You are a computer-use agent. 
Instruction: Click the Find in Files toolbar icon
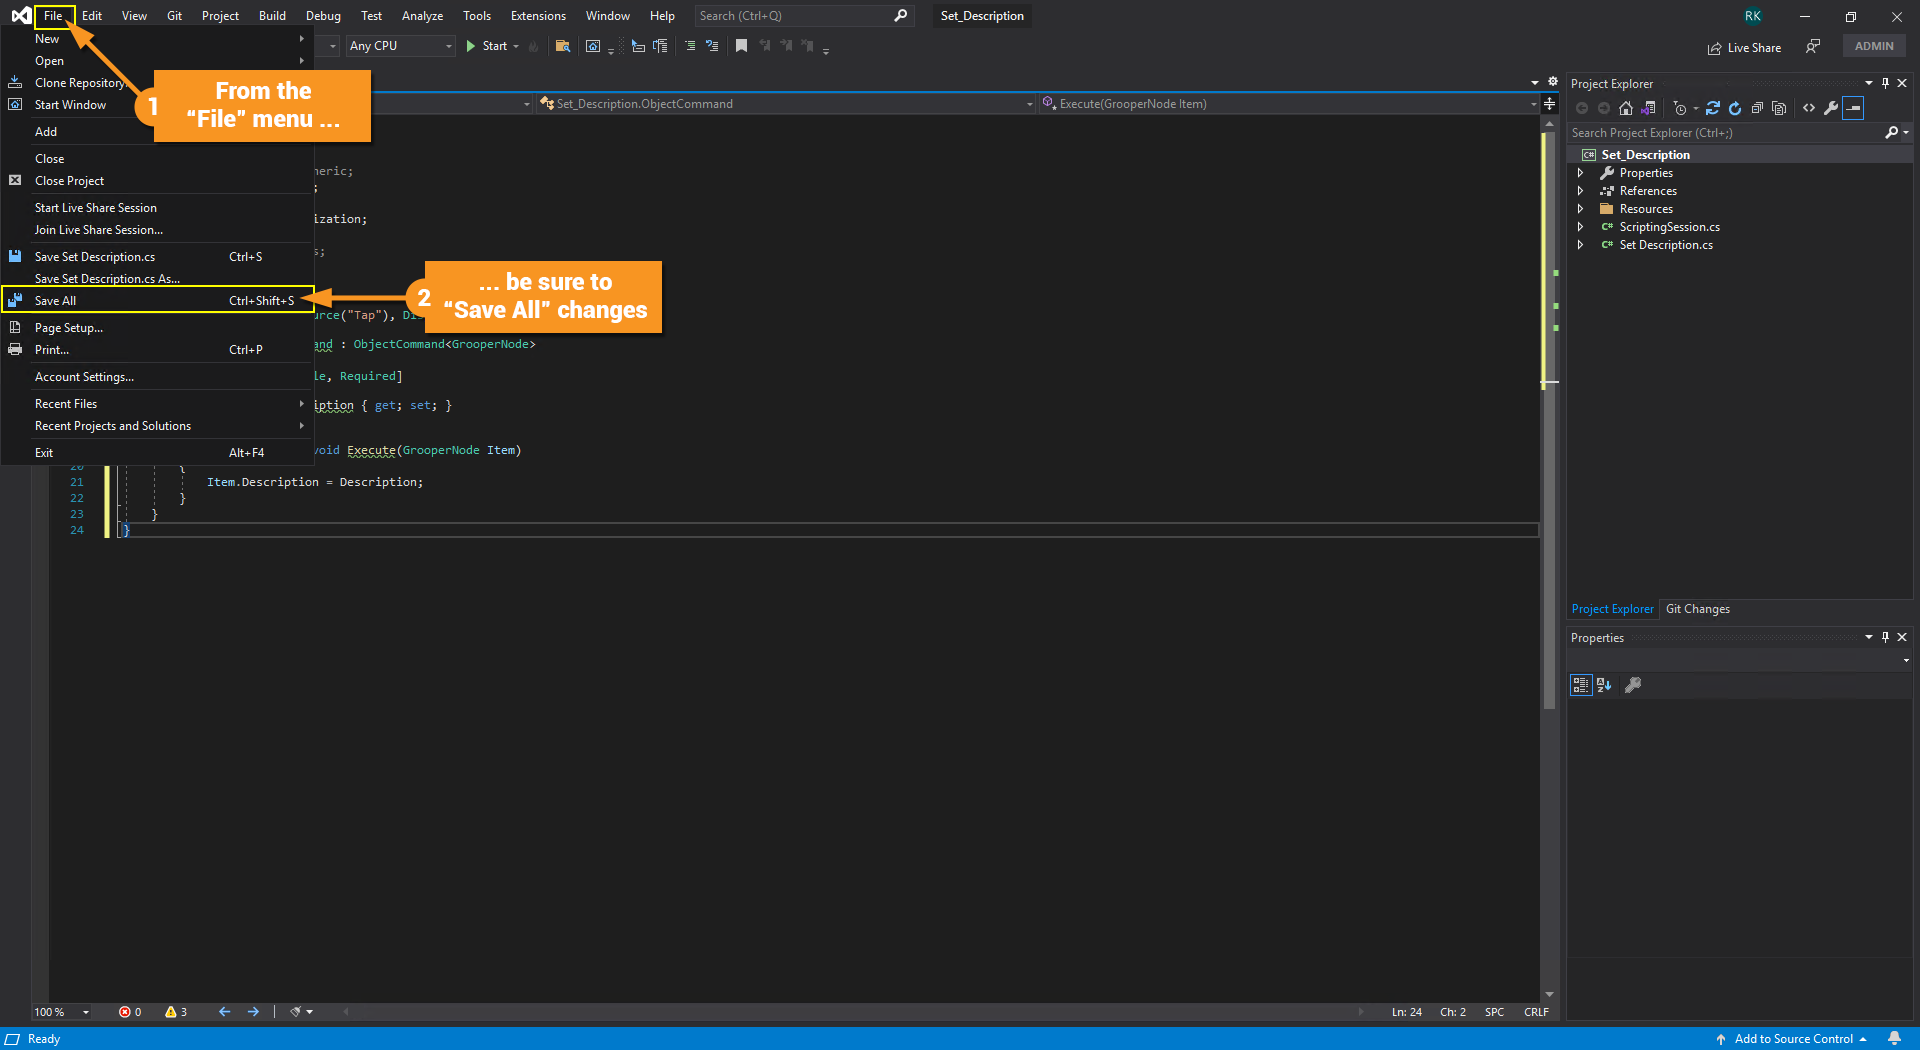(563, 46)
